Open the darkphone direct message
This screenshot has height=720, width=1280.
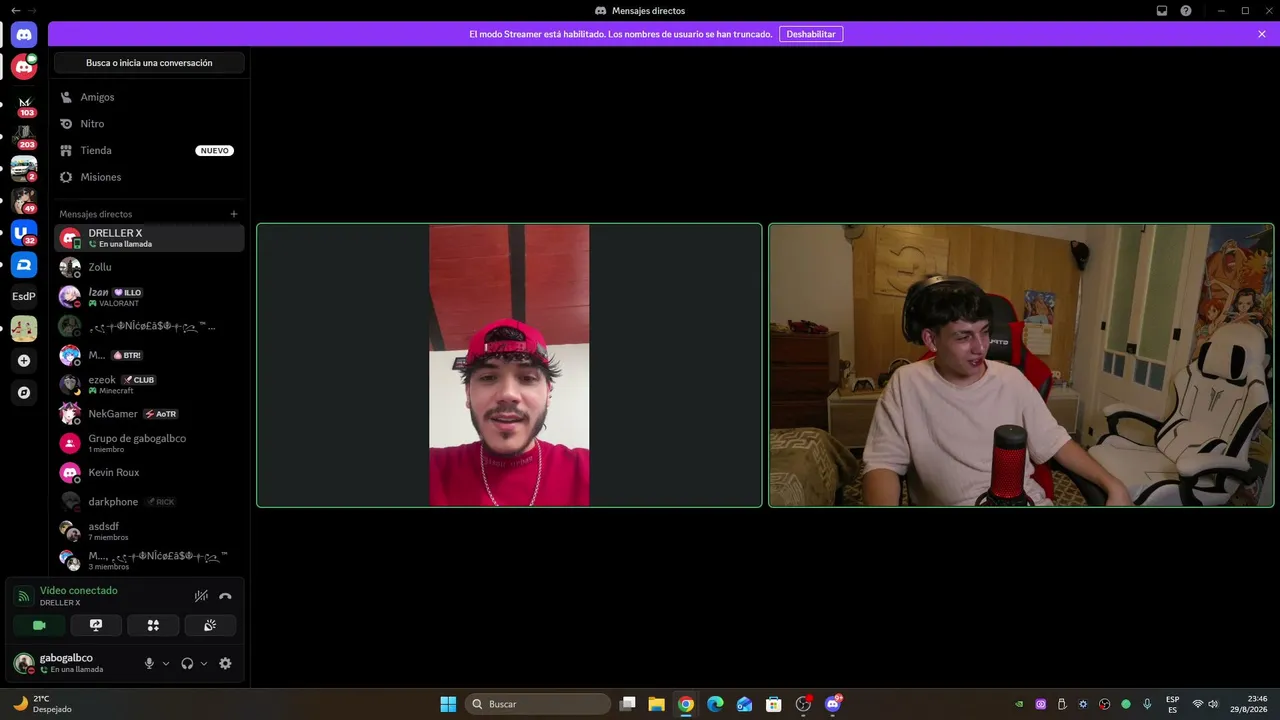(149, 502)
